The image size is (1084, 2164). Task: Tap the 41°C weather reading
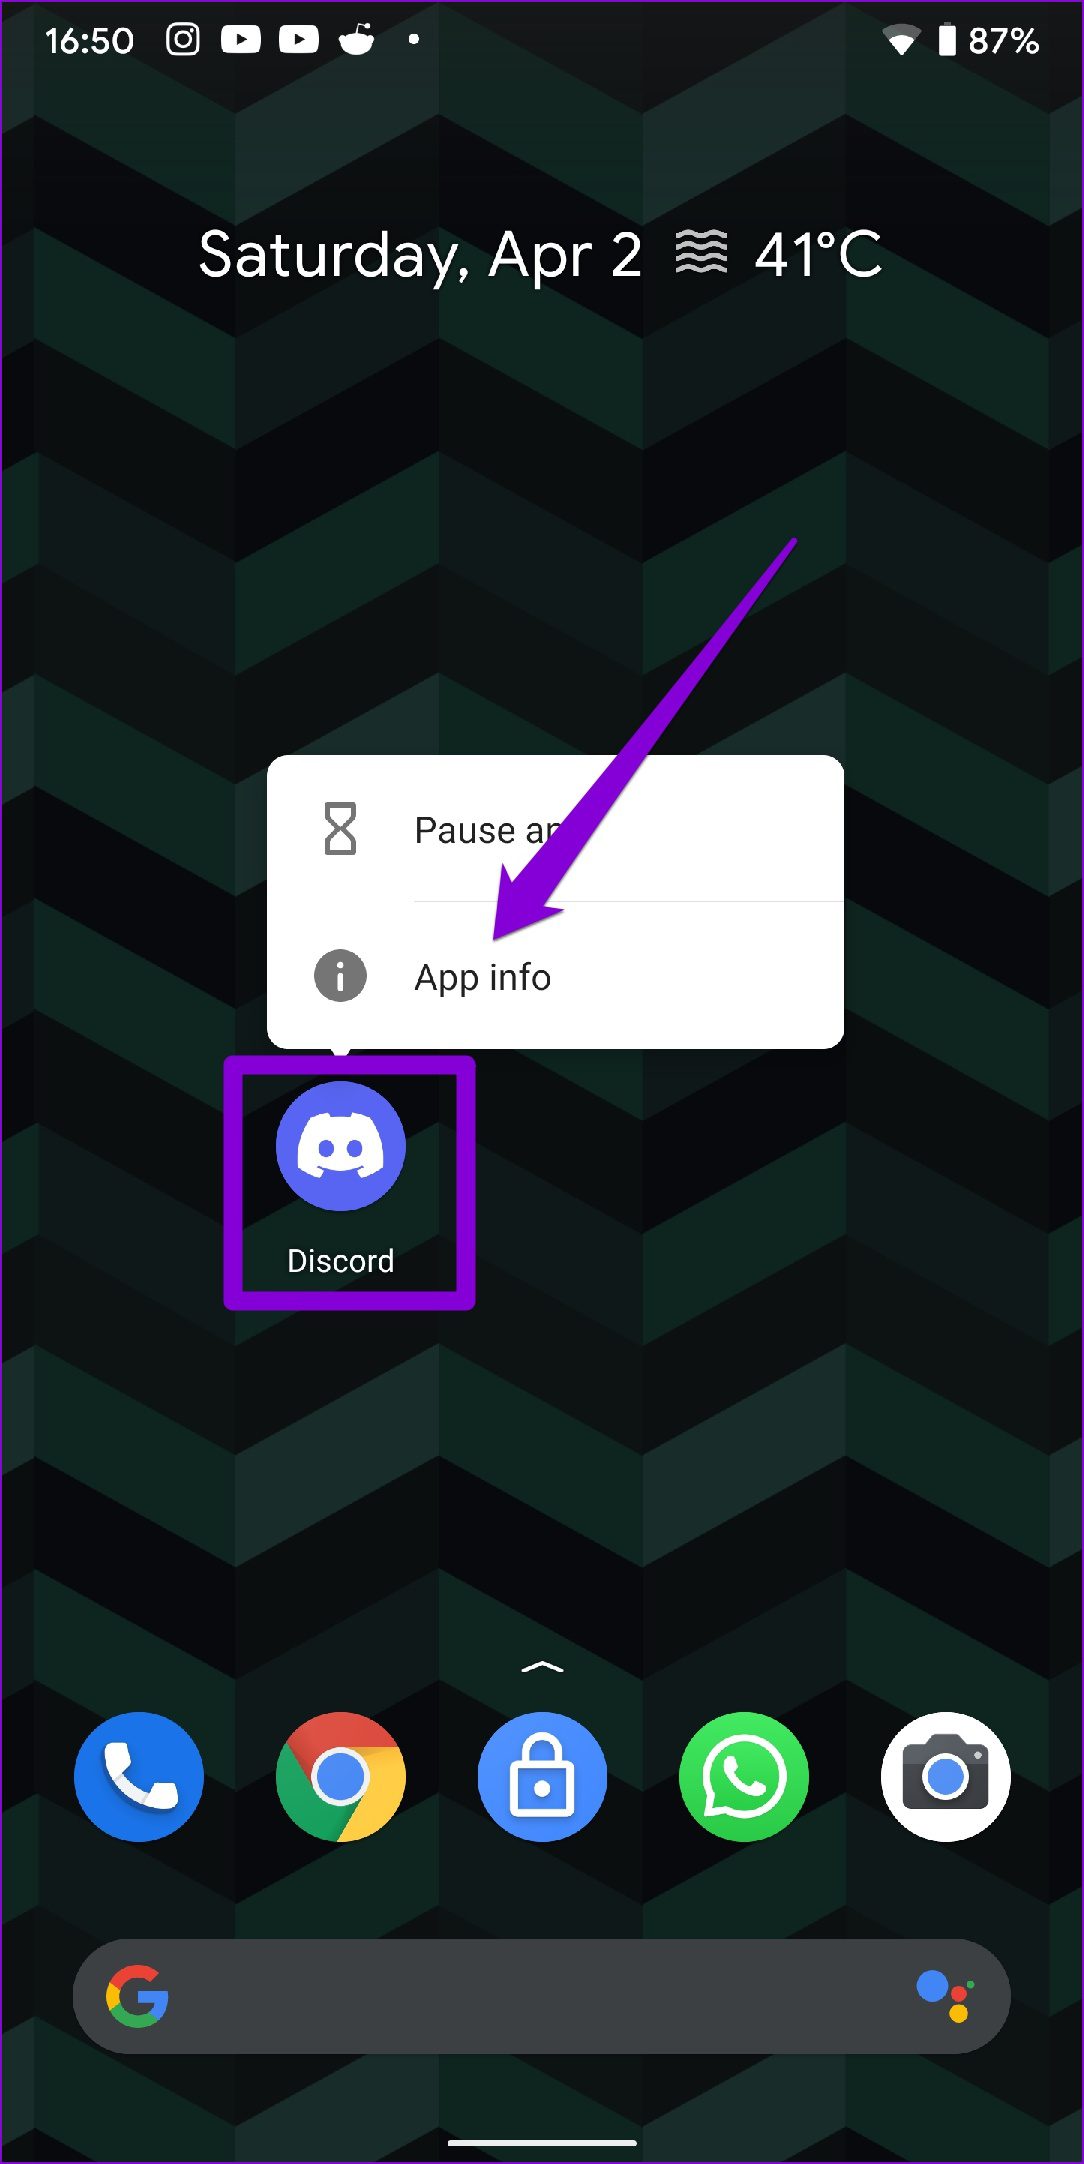[x=818, y=254]
